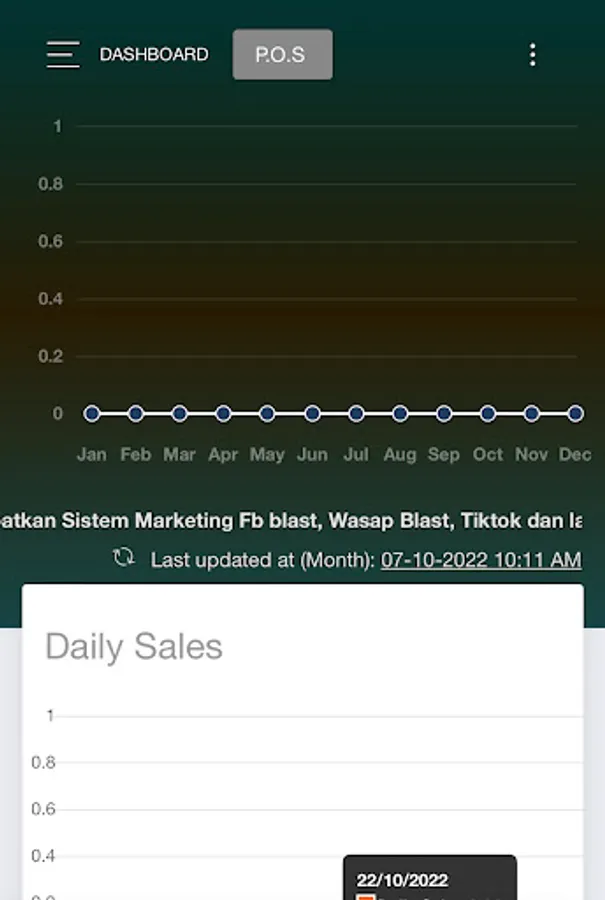Image resolution: width=605 pixels, height=900 pixels.
Task: Tap the Jun data point circle
Action: 312,413
